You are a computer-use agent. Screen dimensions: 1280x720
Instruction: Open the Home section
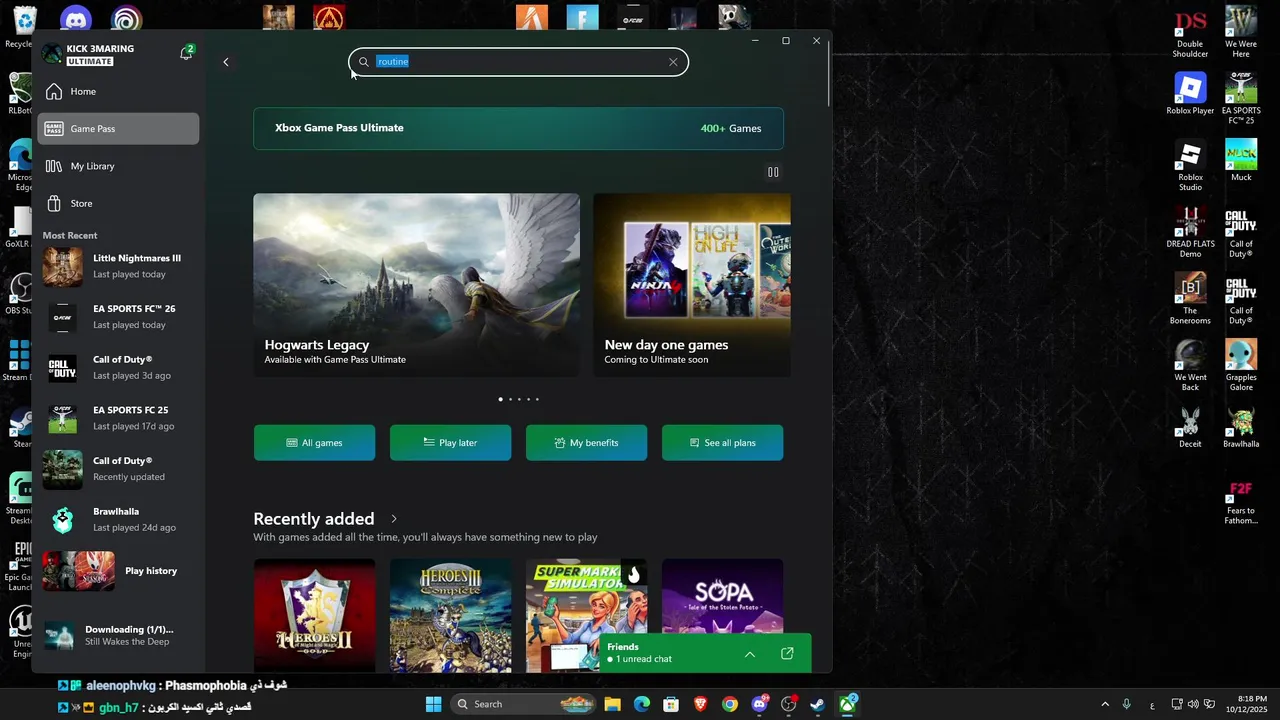click(118, 91)
